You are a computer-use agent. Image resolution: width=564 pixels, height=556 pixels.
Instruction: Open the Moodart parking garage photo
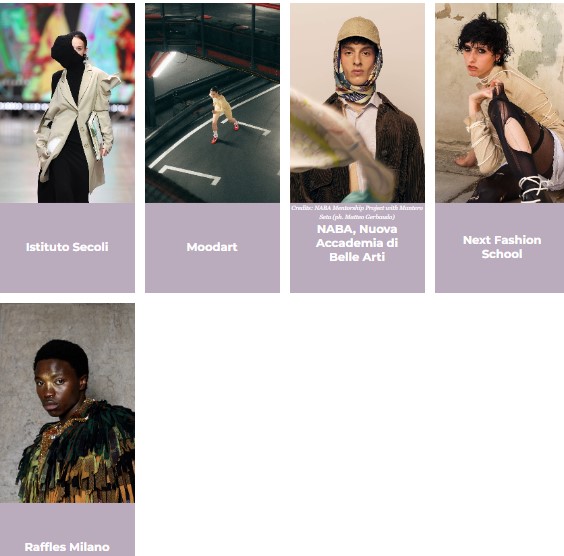212,103
